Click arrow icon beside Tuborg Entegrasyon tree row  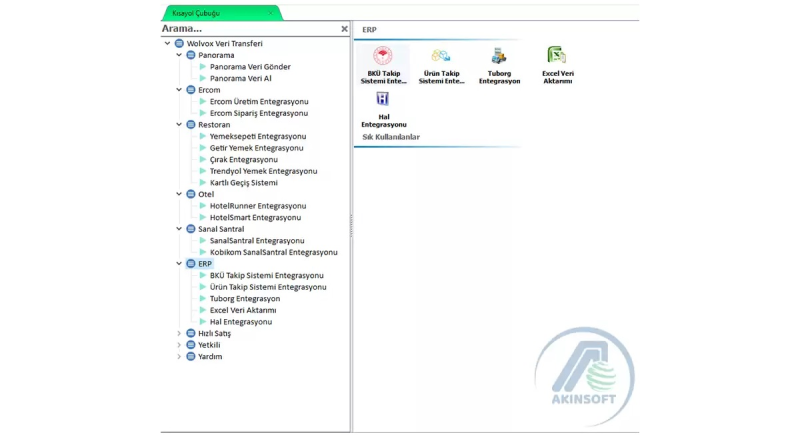[x=203, y=299]
